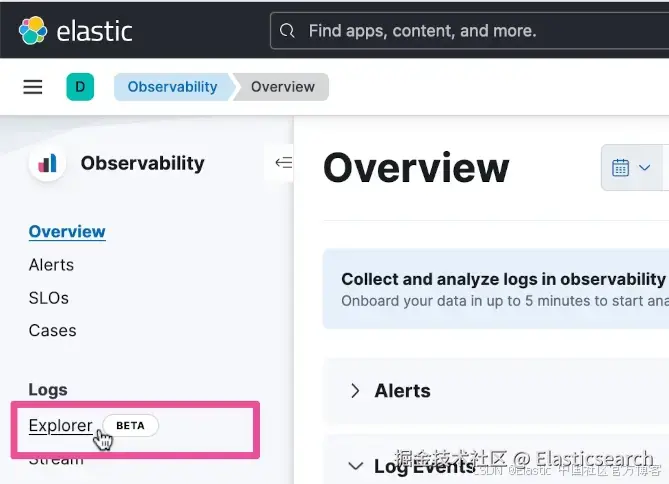Collapse the Log Events section
Viewport: 669px width, 484px height.
coord(356,466)
